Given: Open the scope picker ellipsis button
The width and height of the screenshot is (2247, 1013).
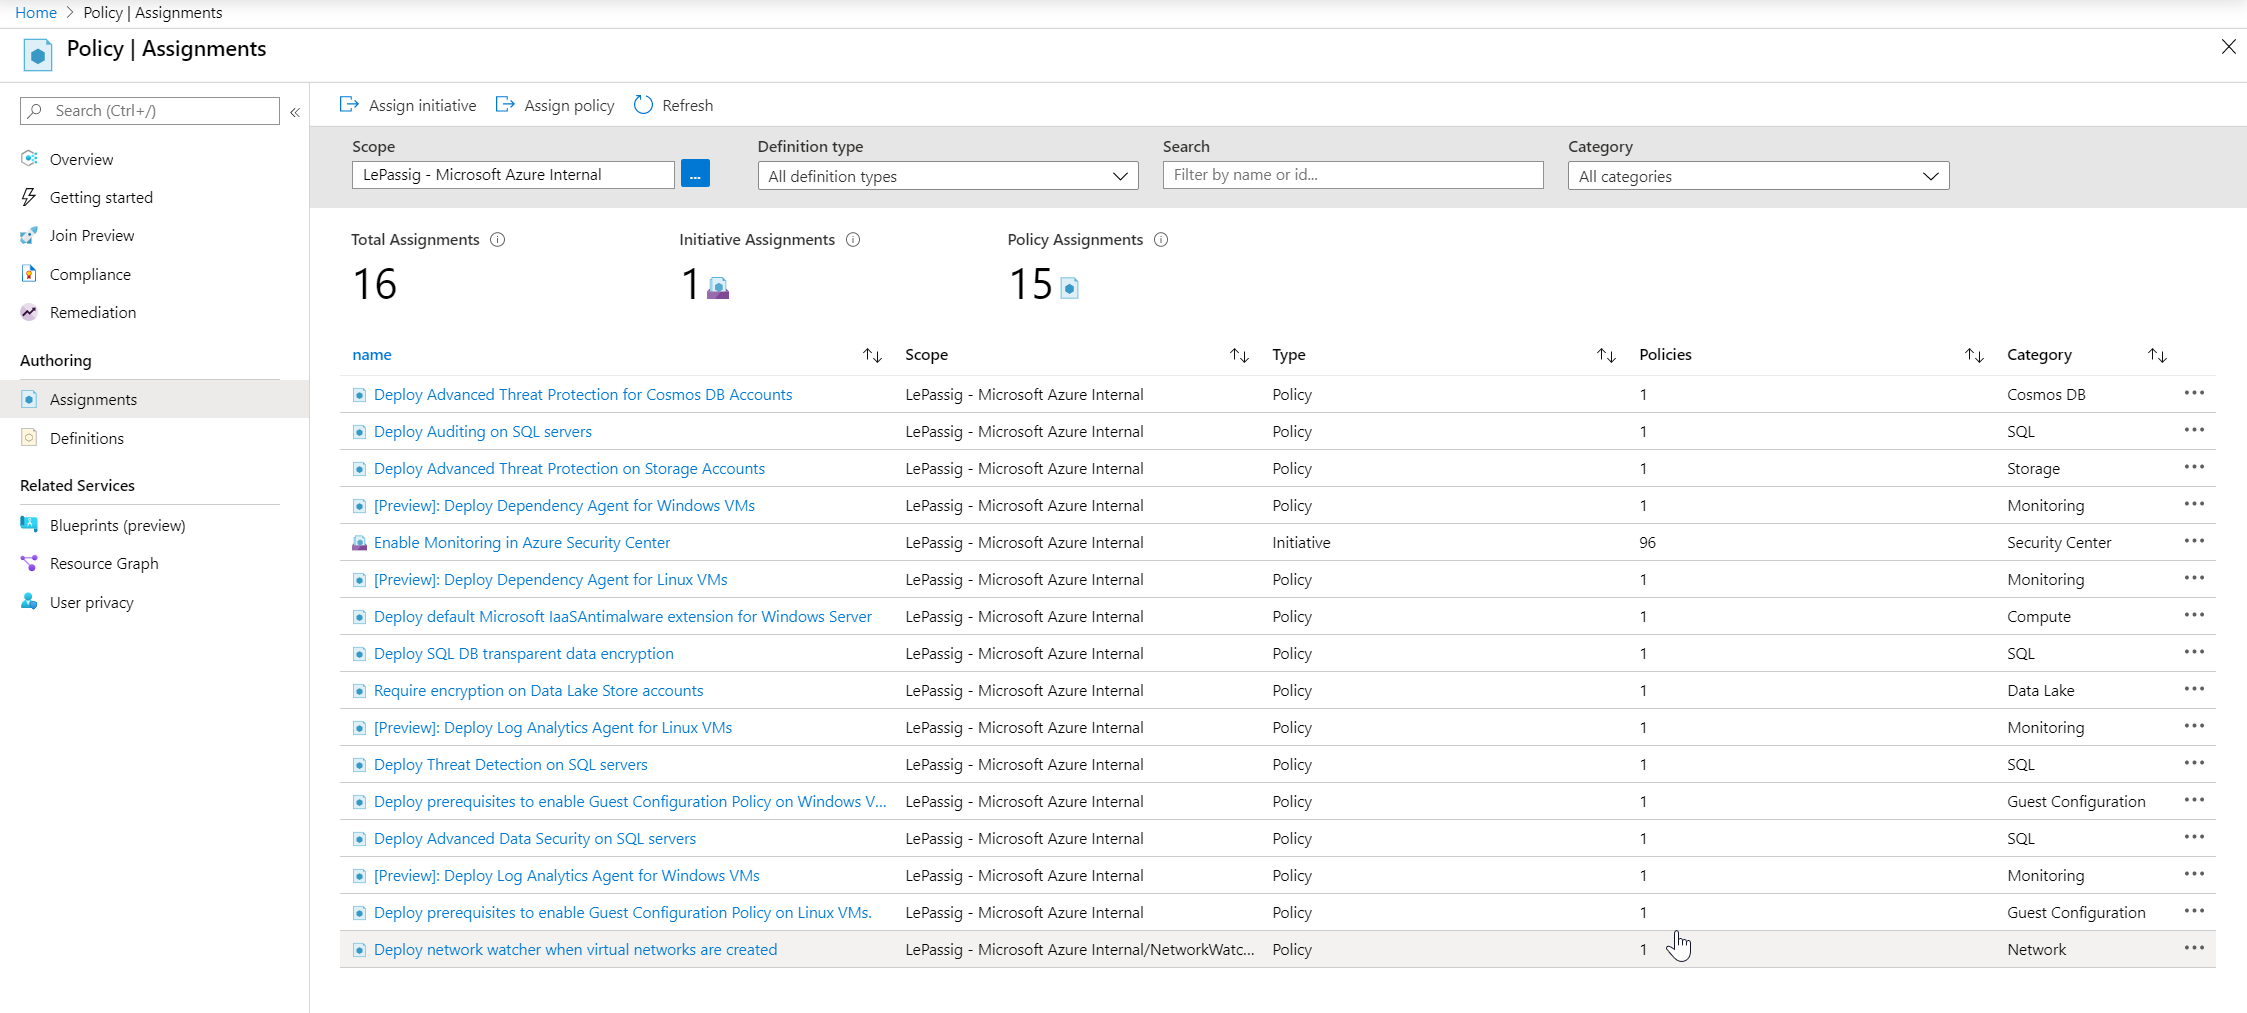Looking at the screenshot, I should coord(695,174).
